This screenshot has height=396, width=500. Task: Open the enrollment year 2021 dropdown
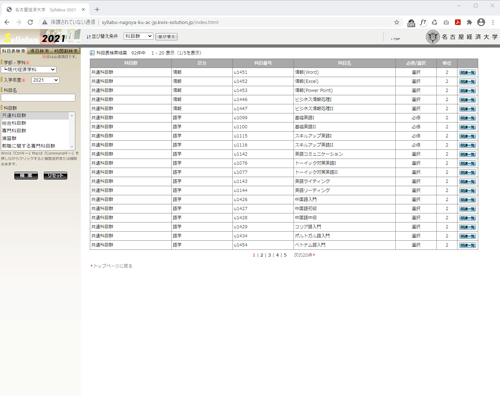click(45, 80)
